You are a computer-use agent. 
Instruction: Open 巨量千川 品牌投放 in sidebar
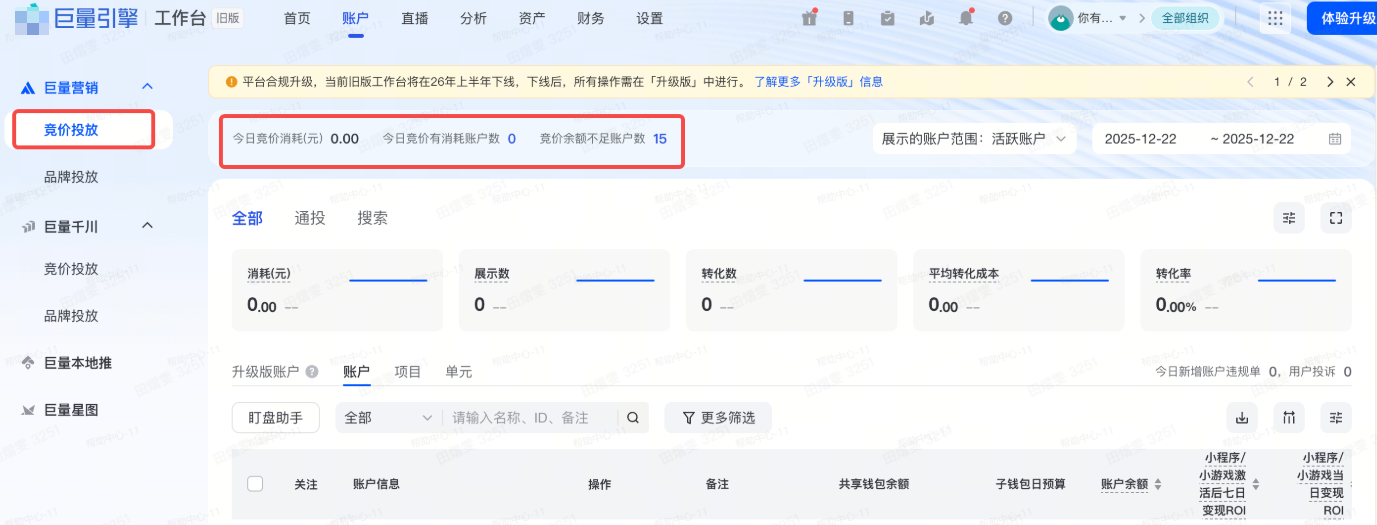coord(71,316)
